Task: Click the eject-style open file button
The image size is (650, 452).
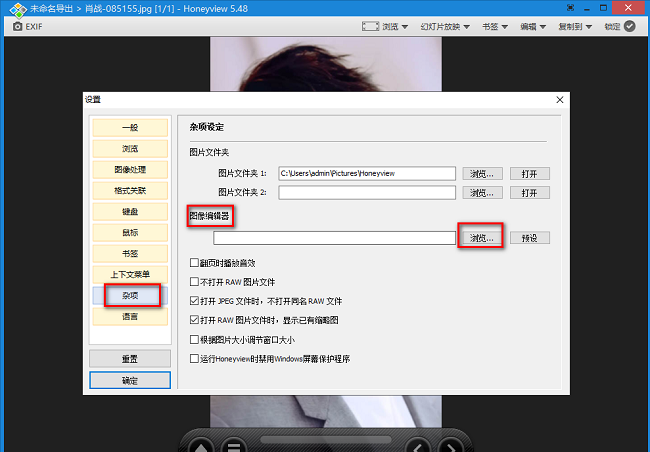Action: click(x=201, y=446)
